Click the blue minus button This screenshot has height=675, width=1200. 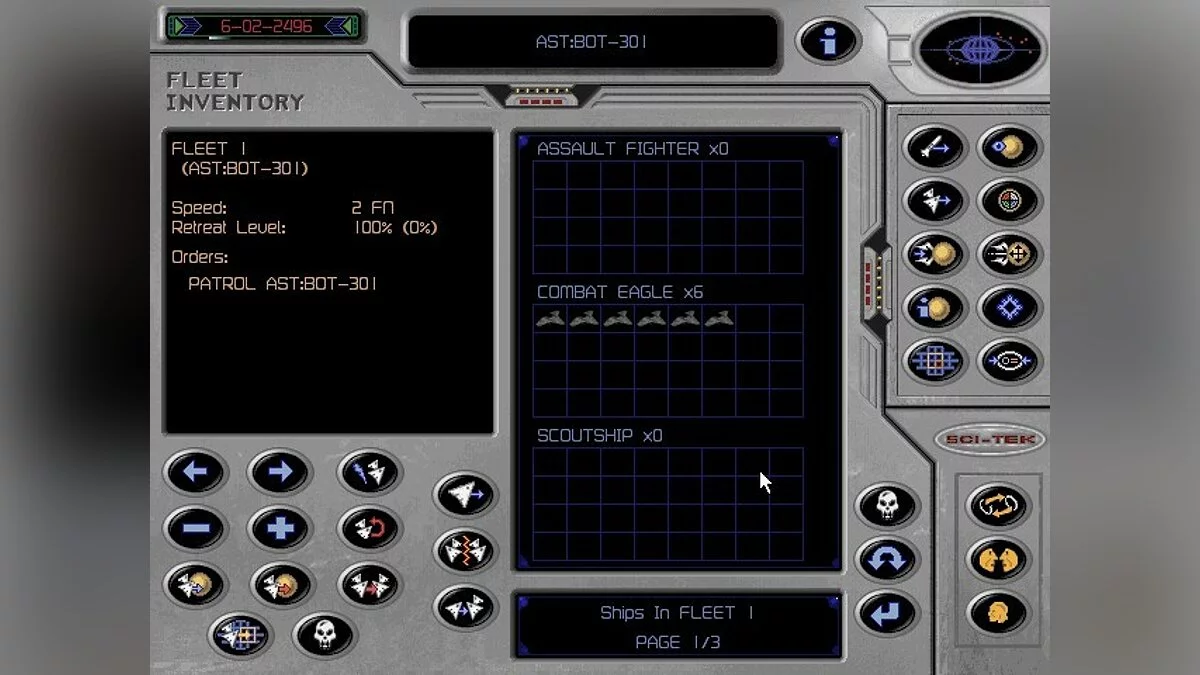[196, 528]
